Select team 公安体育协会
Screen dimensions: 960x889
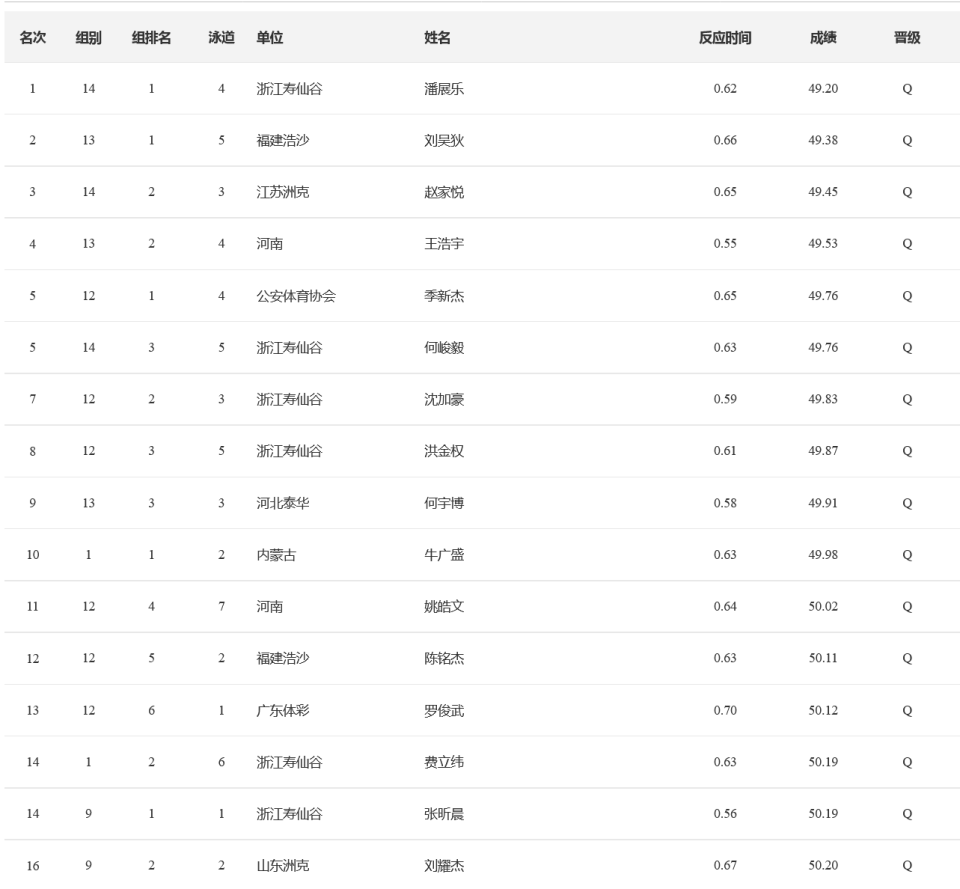(x=296, y=296)
